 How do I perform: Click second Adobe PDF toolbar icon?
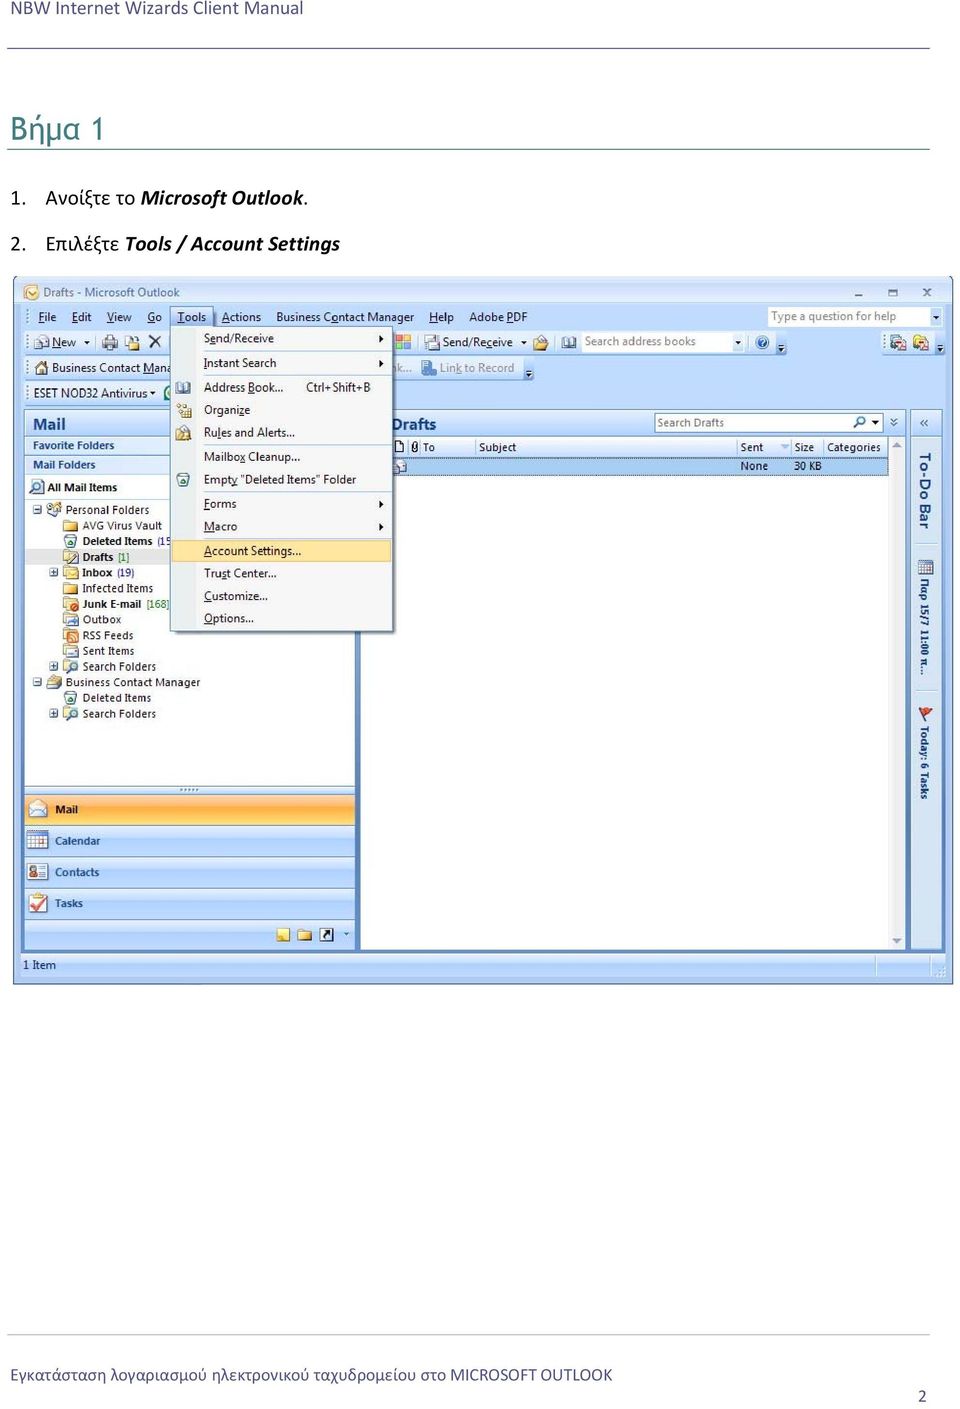[x=921, y=343]
